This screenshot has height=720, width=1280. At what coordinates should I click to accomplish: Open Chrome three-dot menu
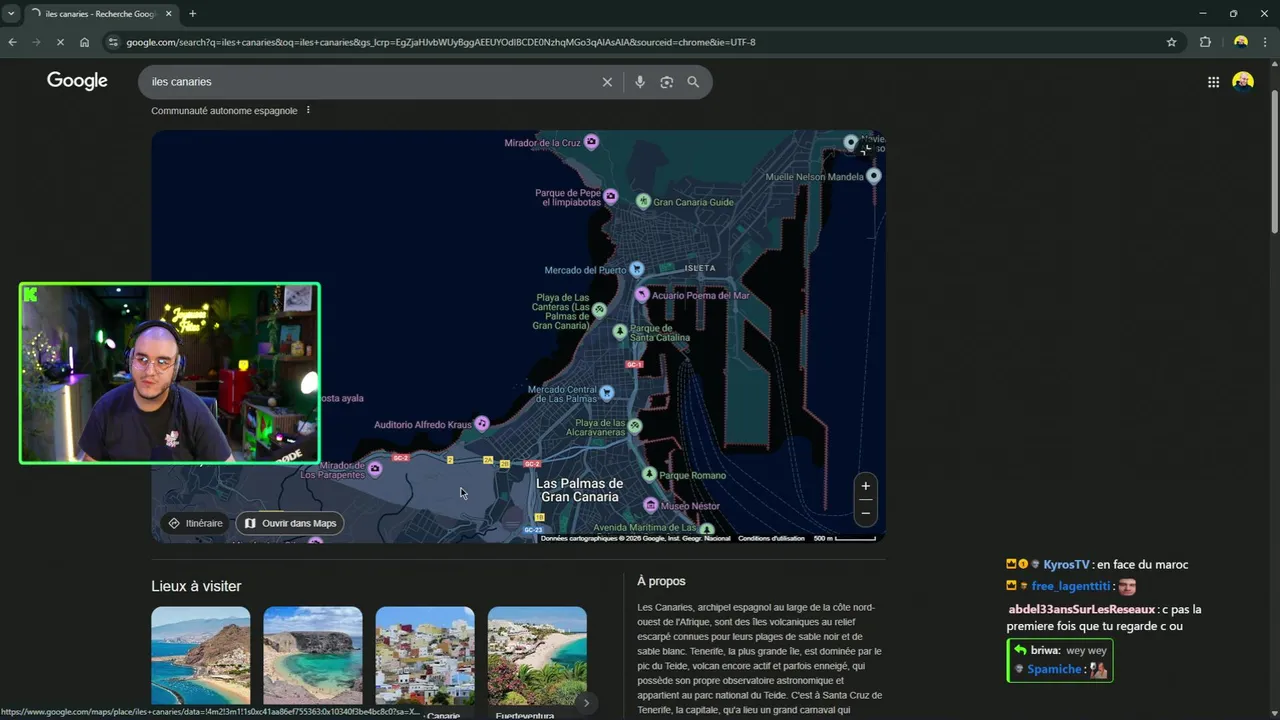click(1265, 42)
